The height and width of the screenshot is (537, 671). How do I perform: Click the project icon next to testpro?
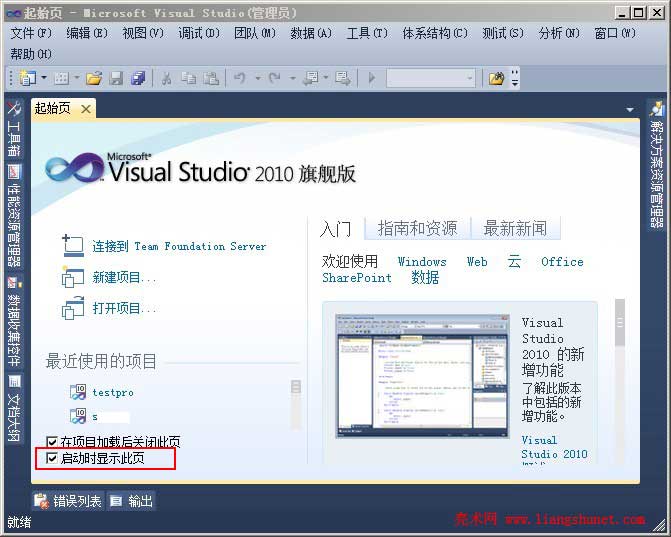[78, 392]
